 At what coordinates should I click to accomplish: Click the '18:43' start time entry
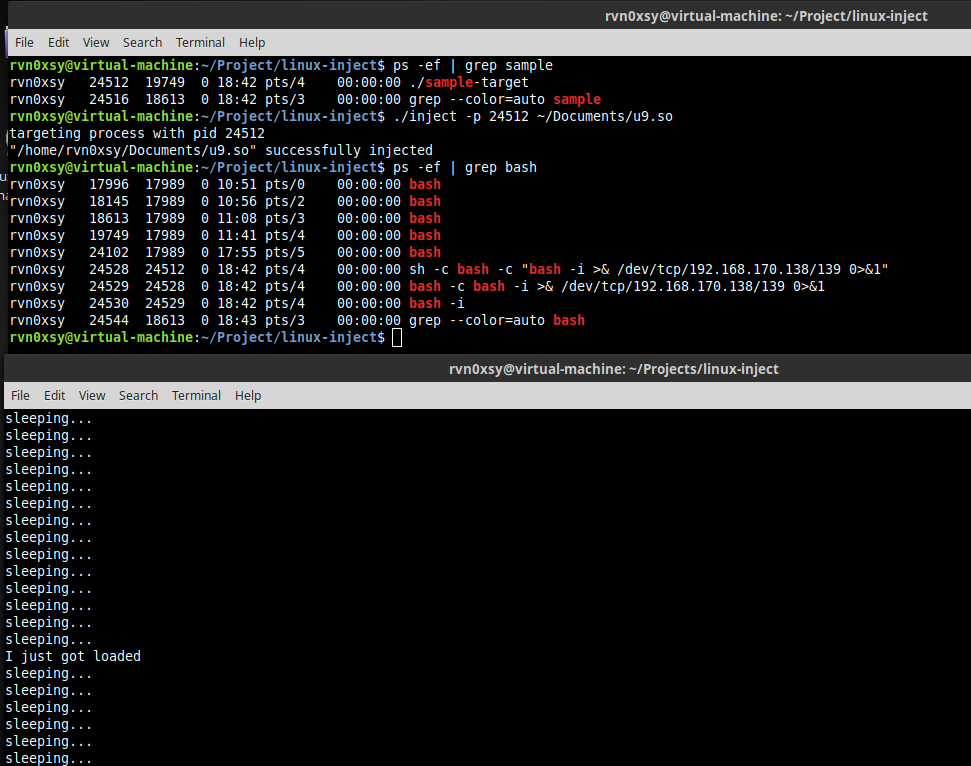coord(237,321)
